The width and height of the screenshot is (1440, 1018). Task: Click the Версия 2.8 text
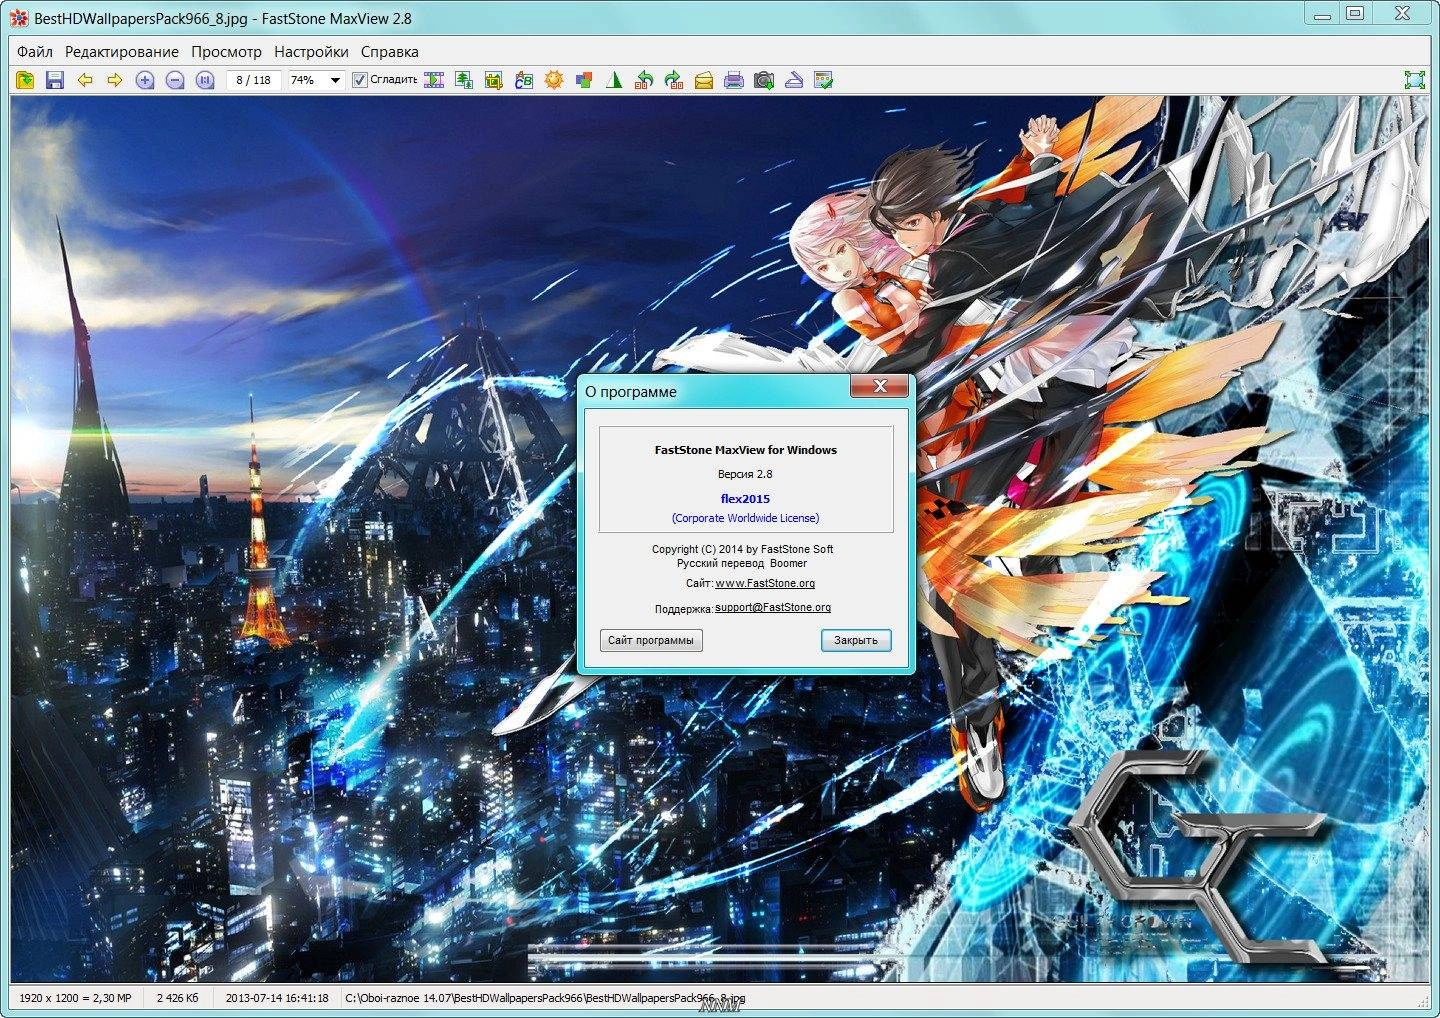coord(745,474)
